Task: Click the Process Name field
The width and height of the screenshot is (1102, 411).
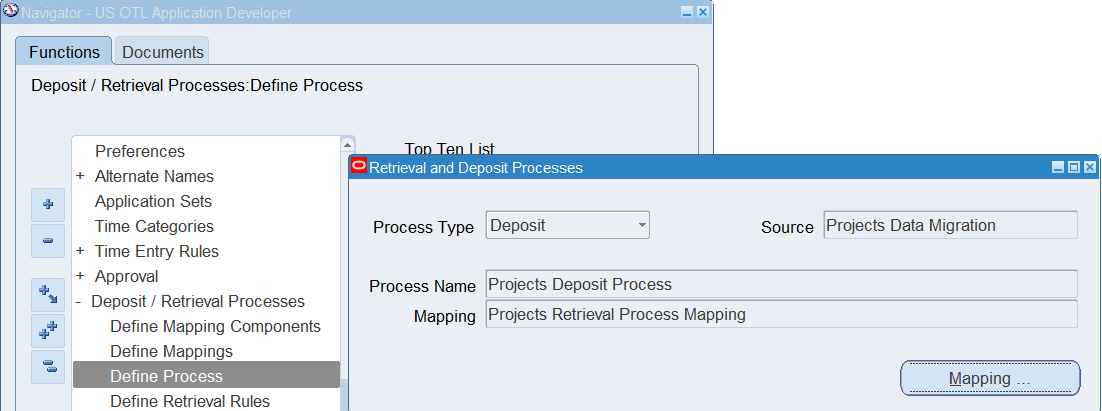Action: click(781, 284)
